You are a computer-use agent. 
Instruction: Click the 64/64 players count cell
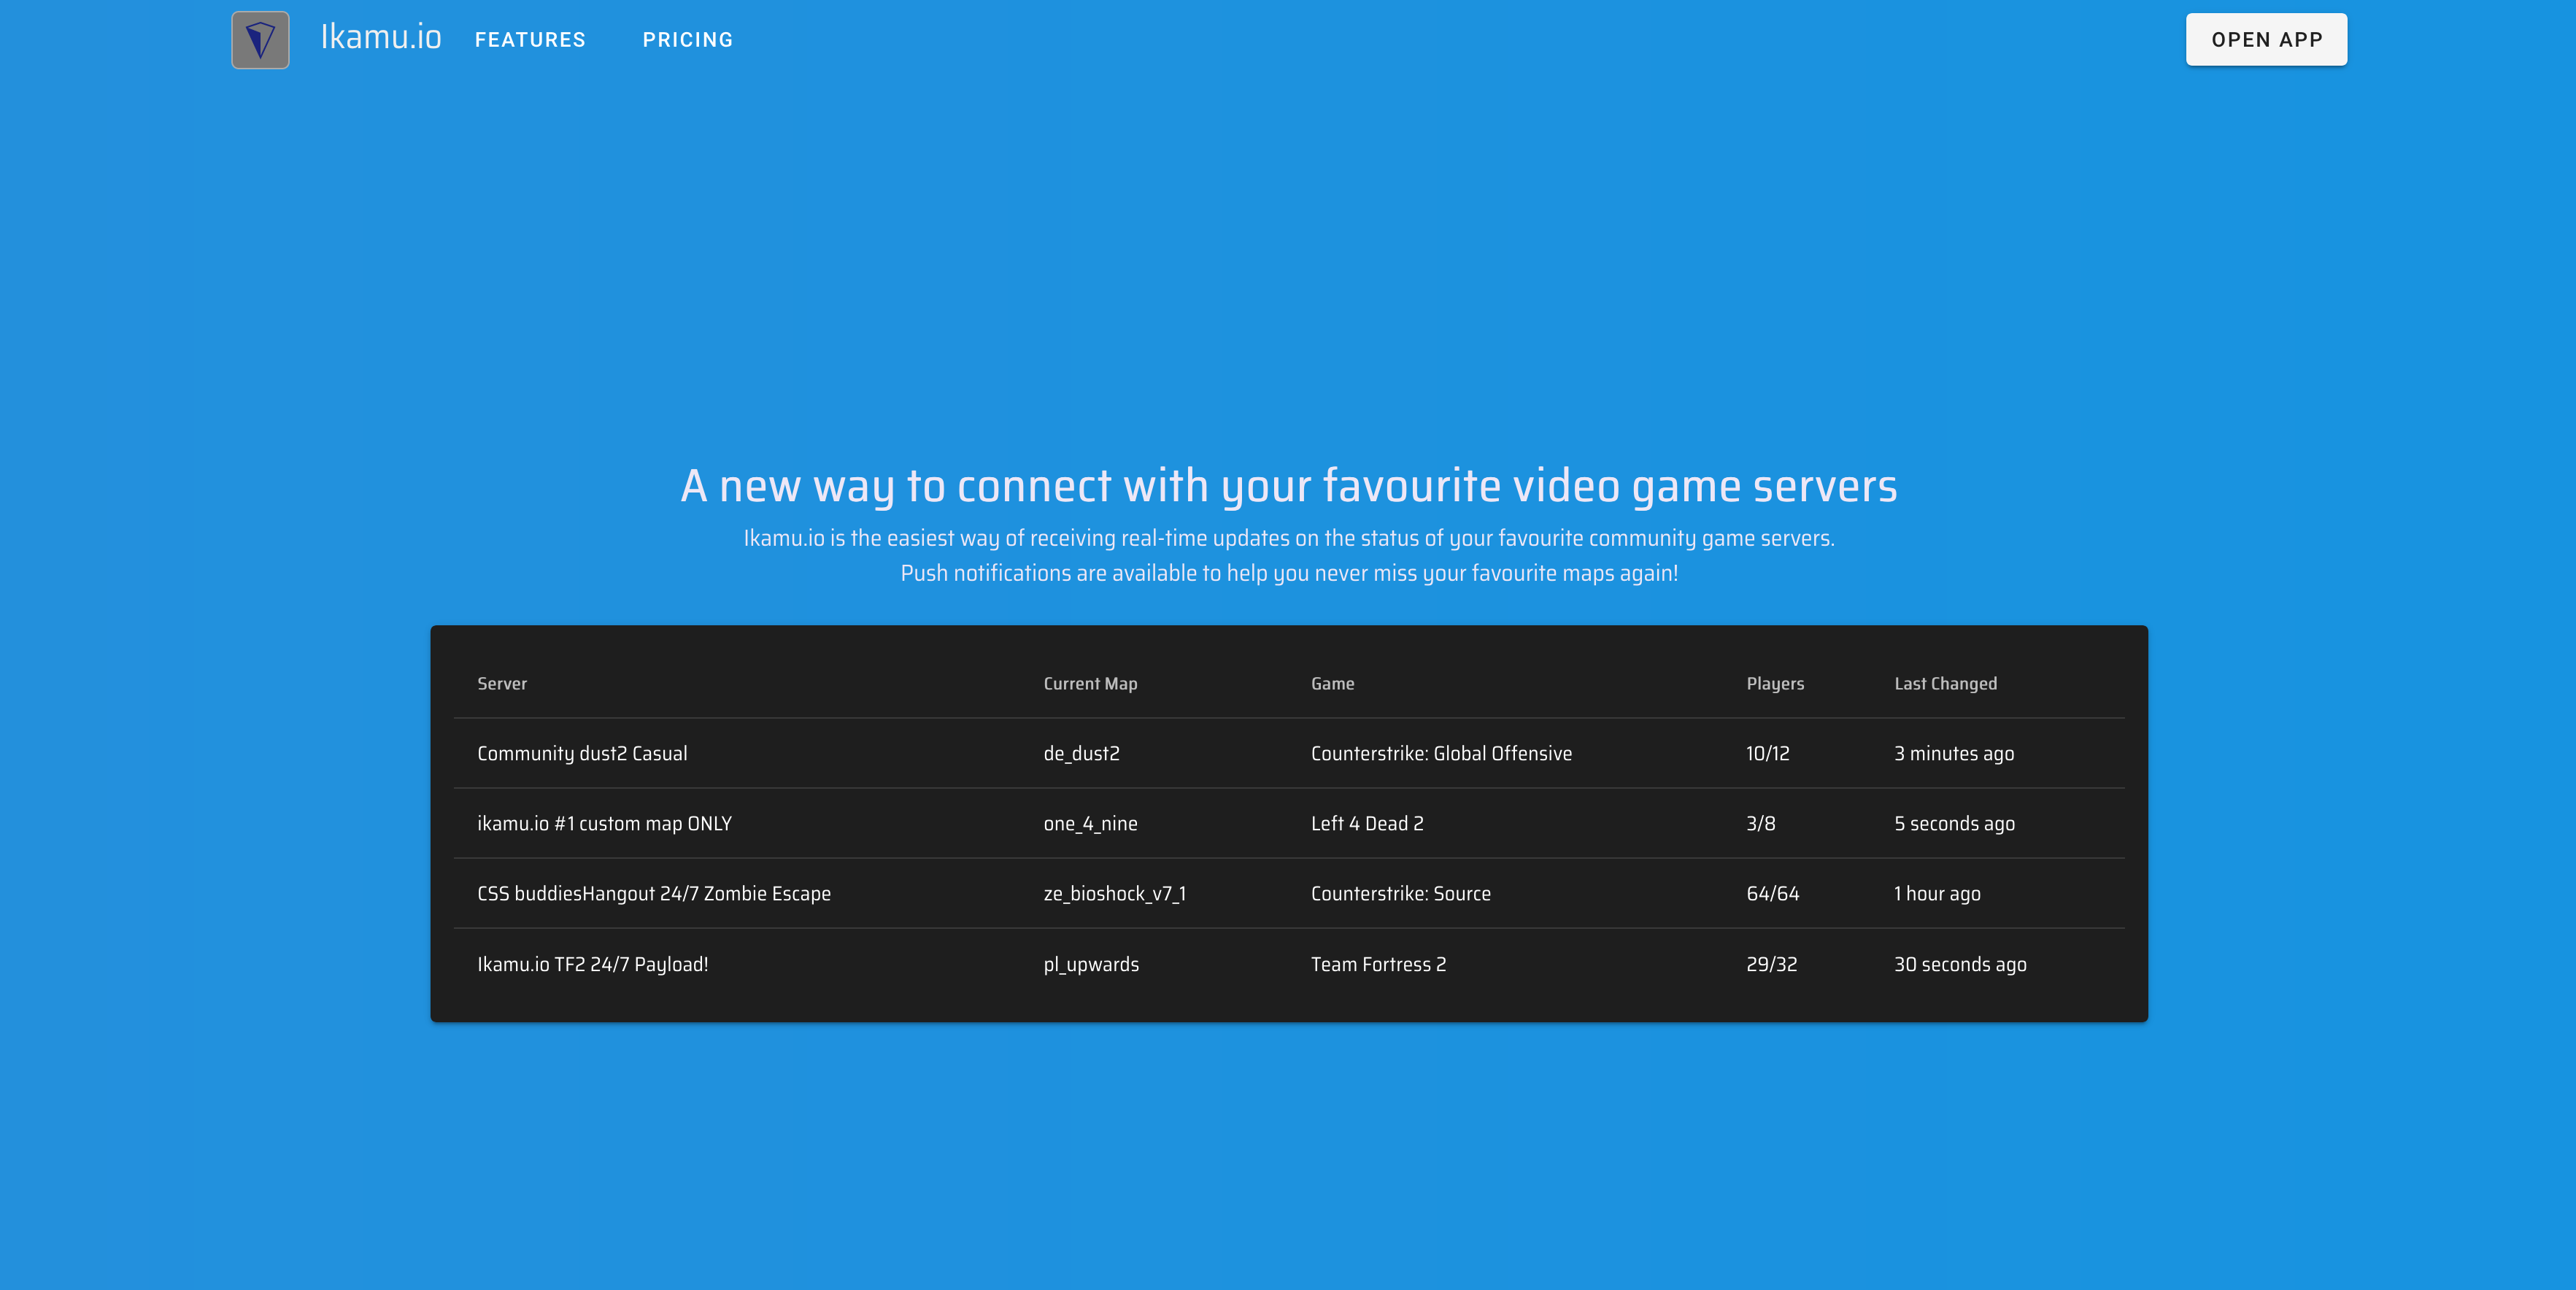click(1772, 894)
